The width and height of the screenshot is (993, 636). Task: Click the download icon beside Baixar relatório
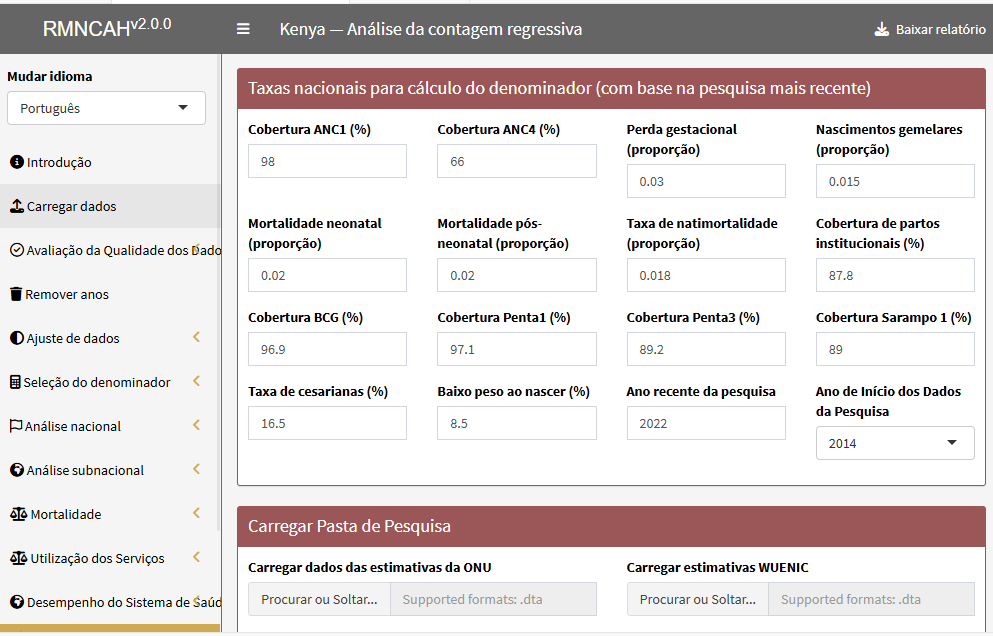tap(882, 29)
